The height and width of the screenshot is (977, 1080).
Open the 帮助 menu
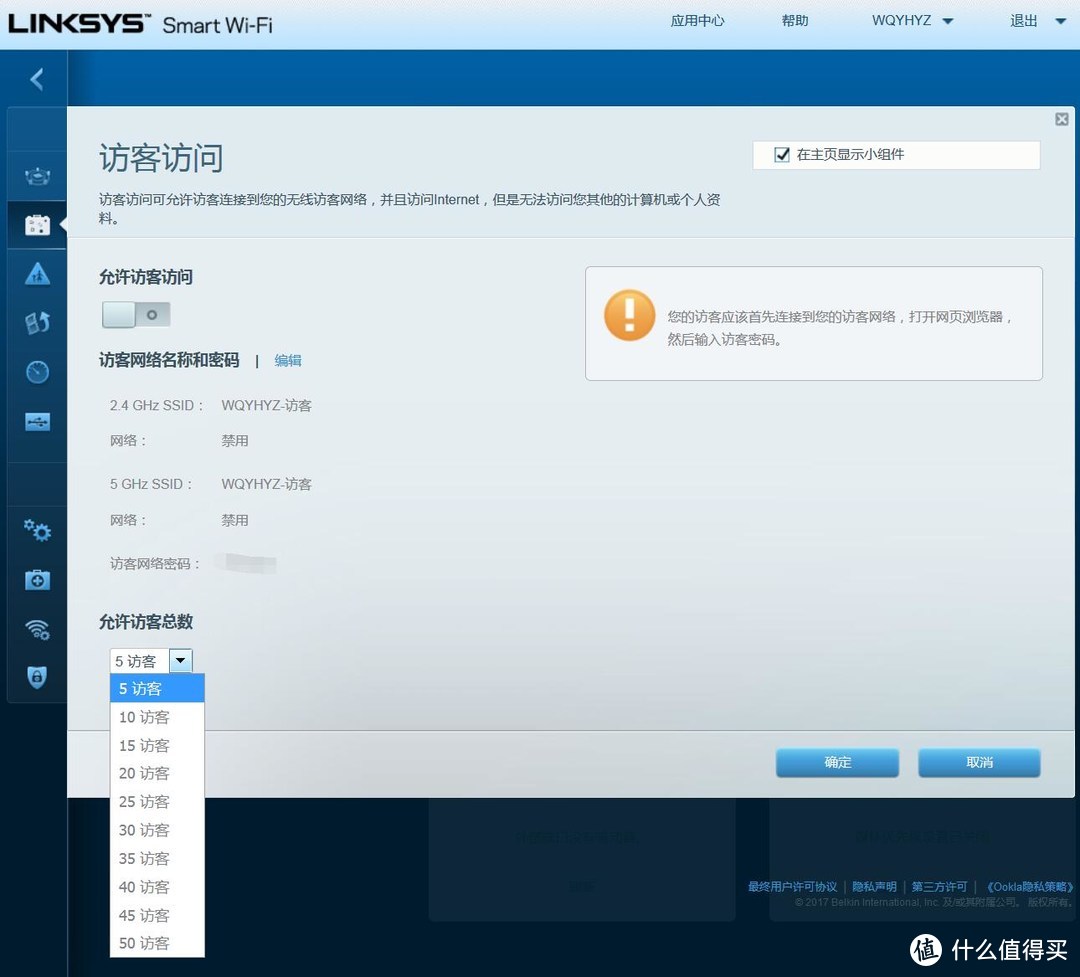point(795,20)
